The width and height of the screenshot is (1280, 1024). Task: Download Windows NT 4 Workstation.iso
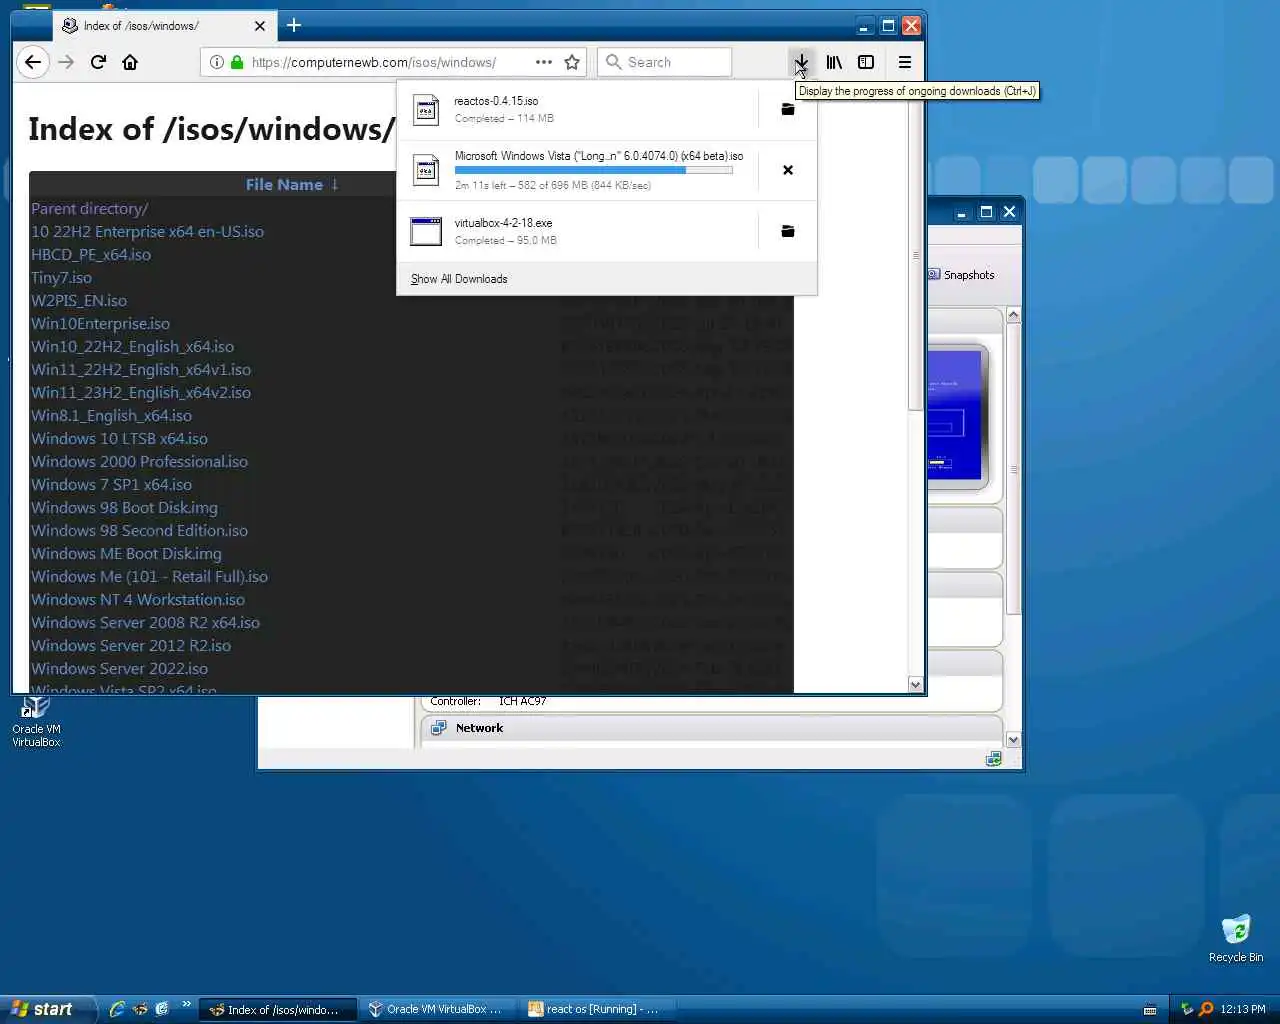(138, 599)
